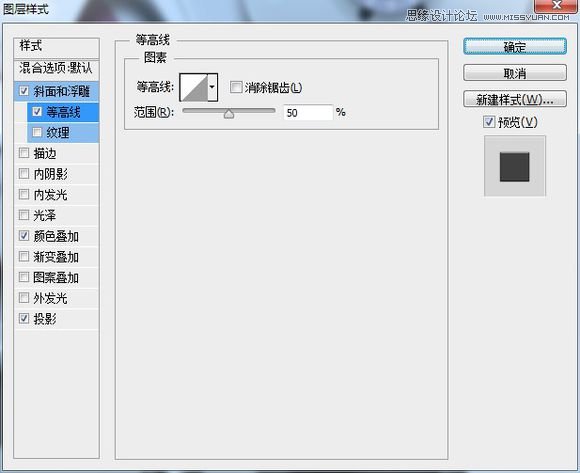Toggle the 预览(V) checkbox
This screenshot has height=473, width=580.
(489, 122)
